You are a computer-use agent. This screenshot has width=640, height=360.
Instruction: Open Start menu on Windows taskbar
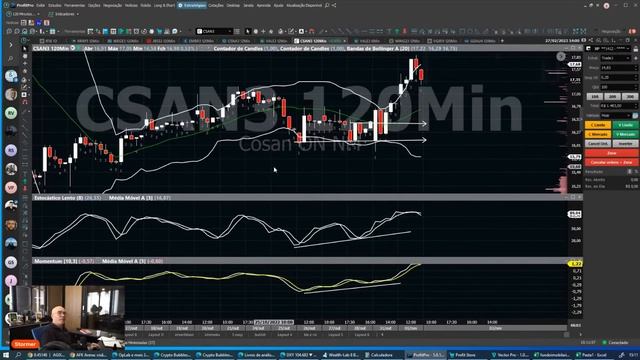(6, 355)
